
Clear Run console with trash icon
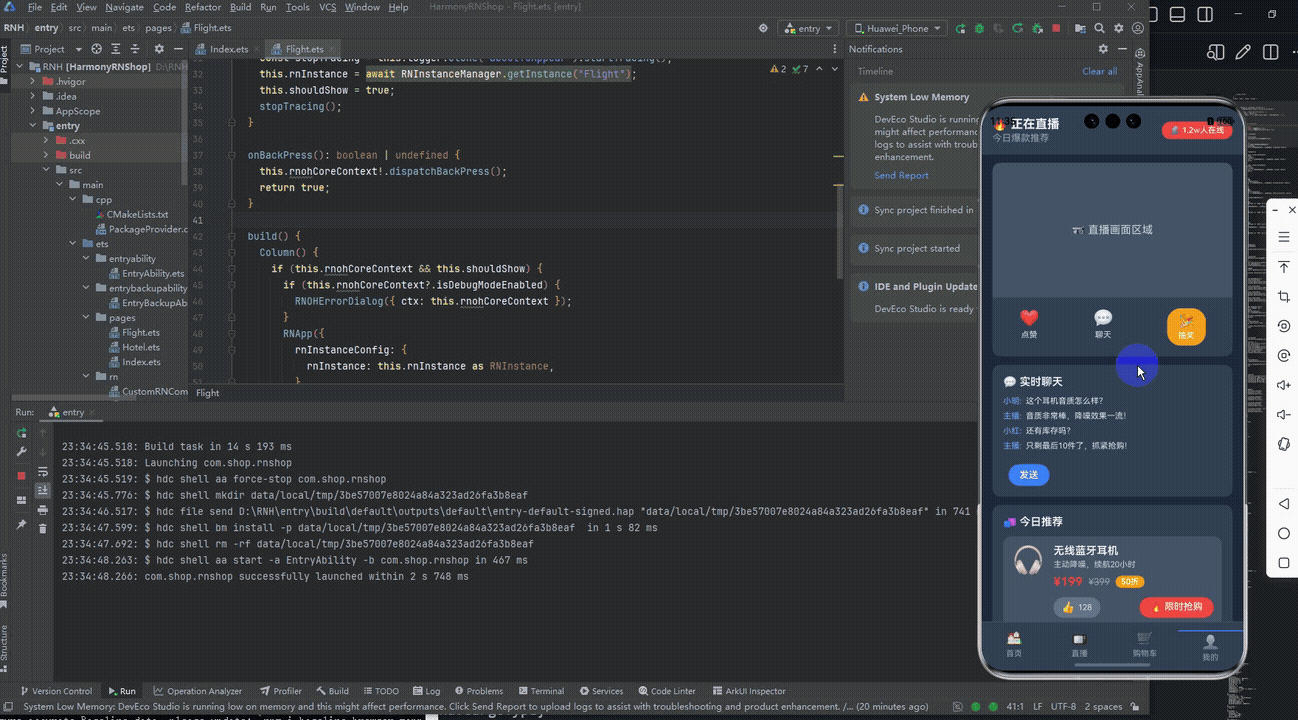coord(43,528)
